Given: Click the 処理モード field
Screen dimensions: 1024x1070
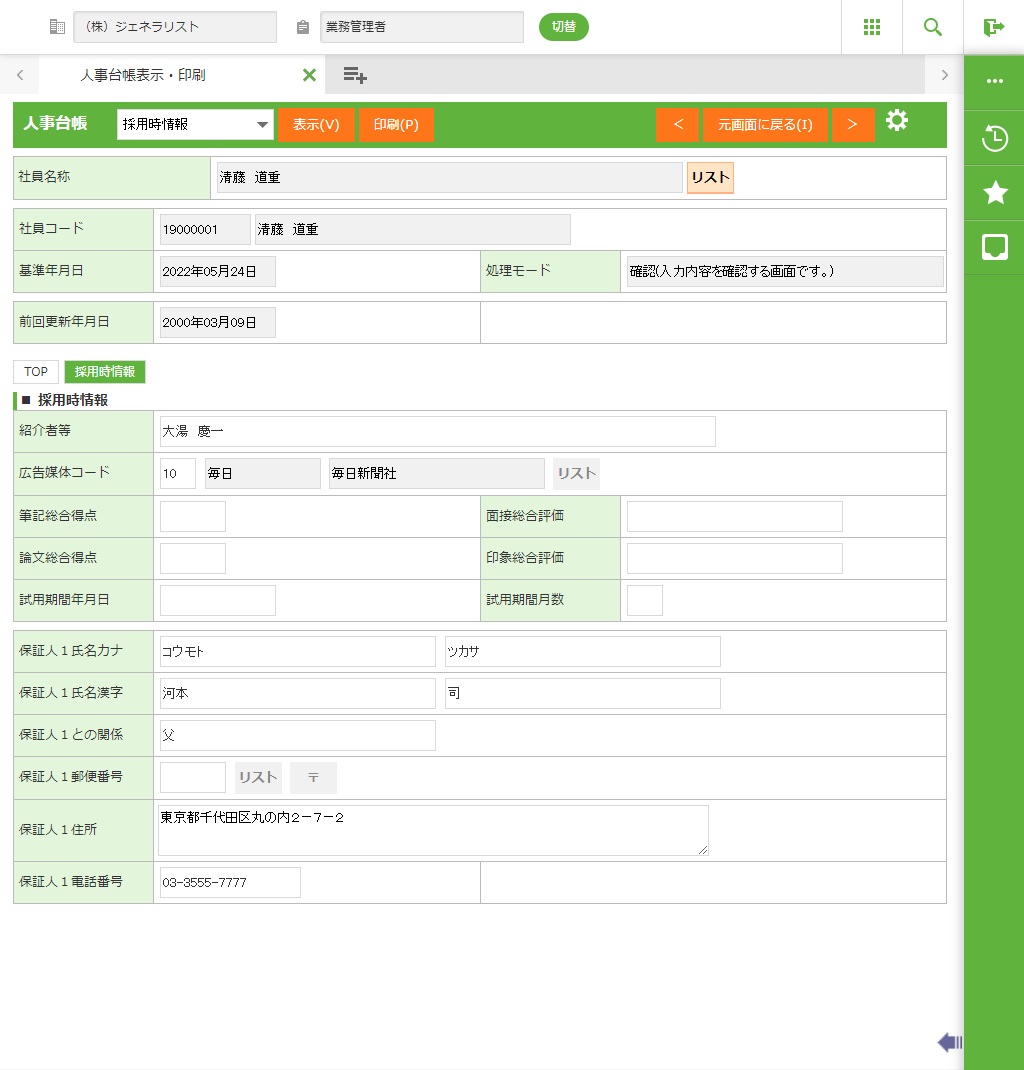Looking at the screenshot, I should 785,272.
